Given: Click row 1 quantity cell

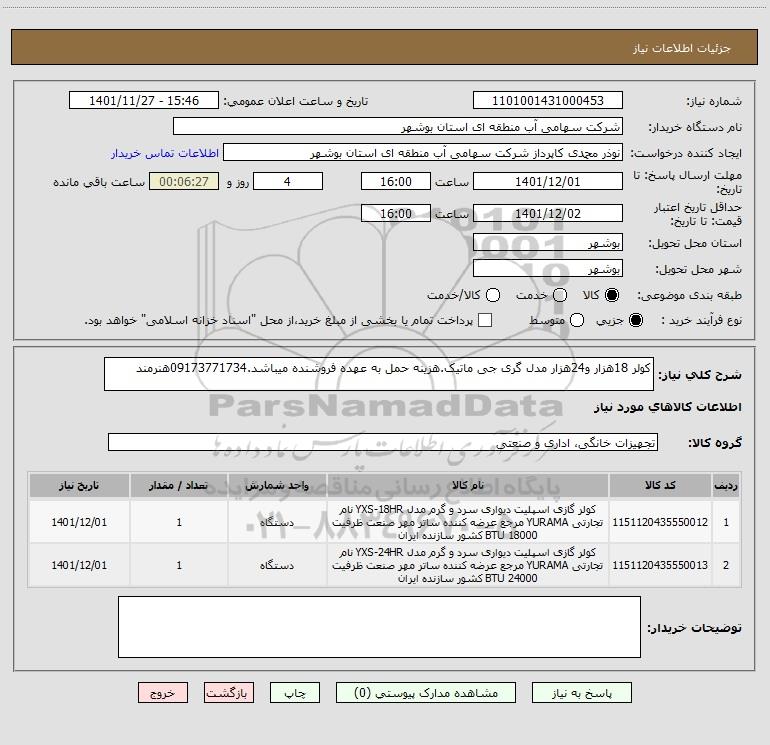Looking at the screenshot, I should coord(179,522).
